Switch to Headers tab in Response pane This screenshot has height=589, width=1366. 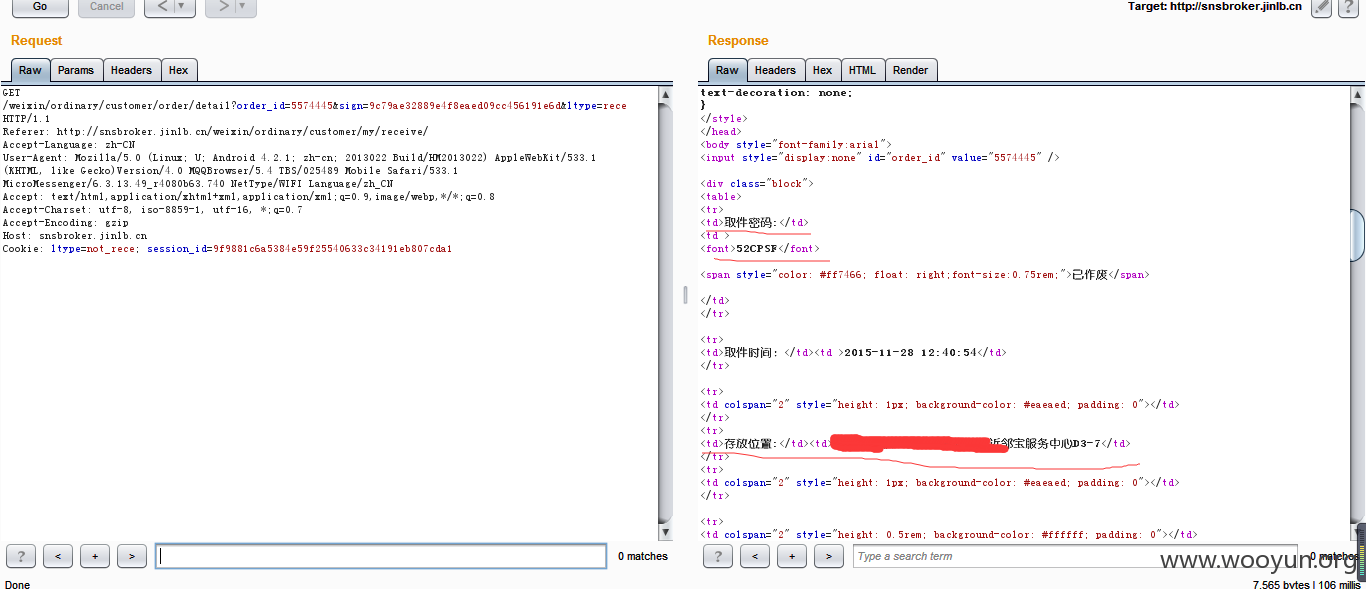click(x=775, y=70)
